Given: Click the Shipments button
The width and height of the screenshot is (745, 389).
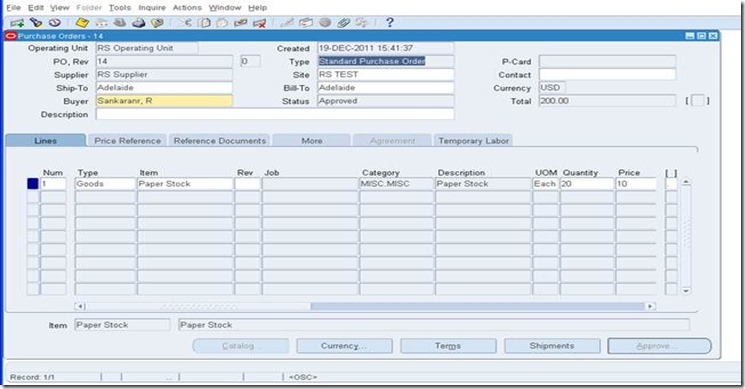Looking at the screenshot, I should 552,346.
